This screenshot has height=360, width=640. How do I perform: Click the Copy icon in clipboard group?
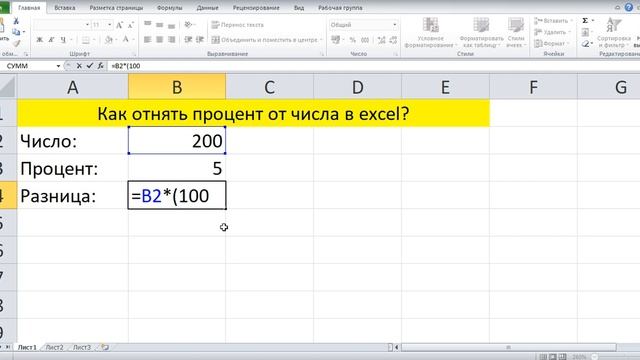coord(16,32)
